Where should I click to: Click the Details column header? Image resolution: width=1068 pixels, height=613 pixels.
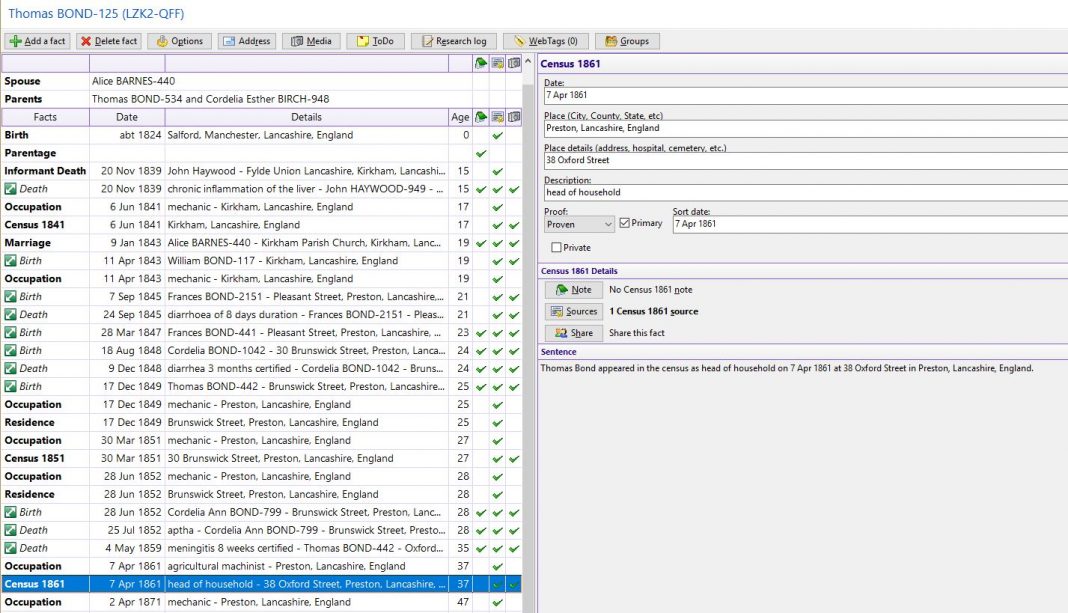pyautogui.click(x=307, y=117)
